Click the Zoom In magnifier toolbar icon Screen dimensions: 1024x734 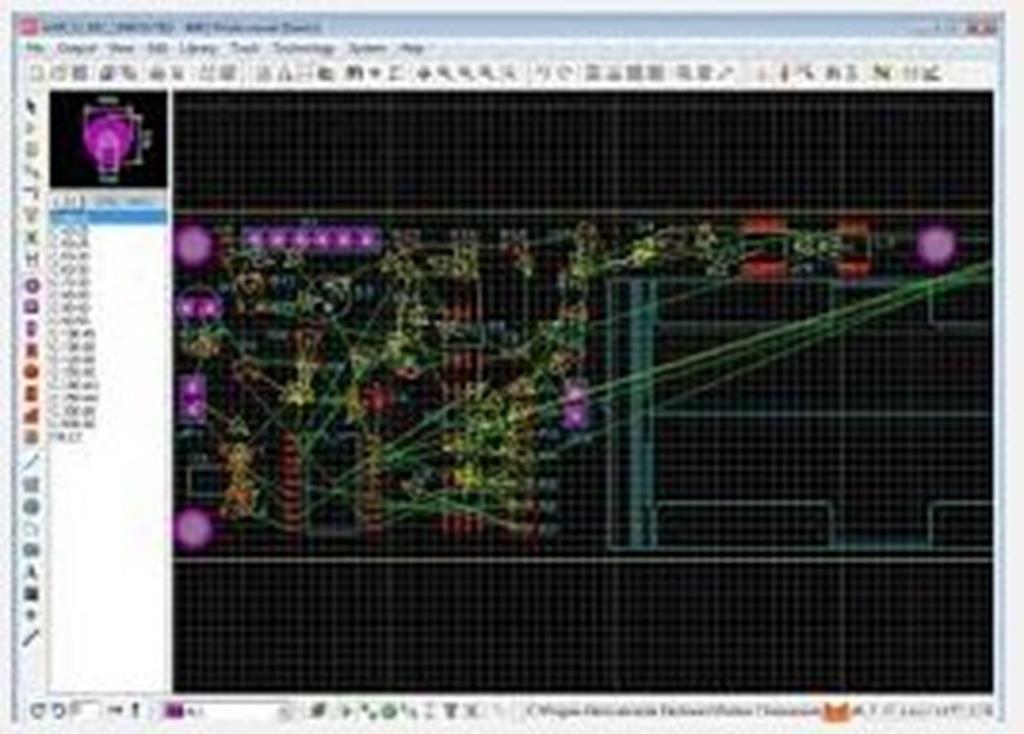pyautogui.click(x=447, y=71)
